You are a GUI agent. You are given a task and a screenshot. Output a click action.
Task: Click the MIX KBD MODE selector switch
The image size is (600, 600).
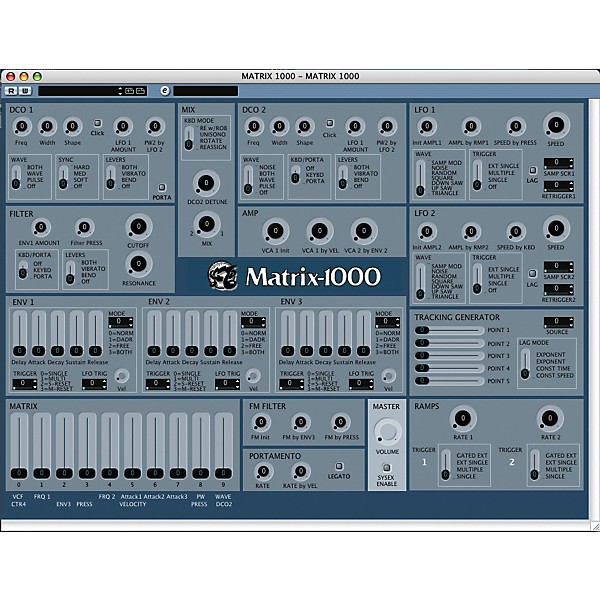189,138
